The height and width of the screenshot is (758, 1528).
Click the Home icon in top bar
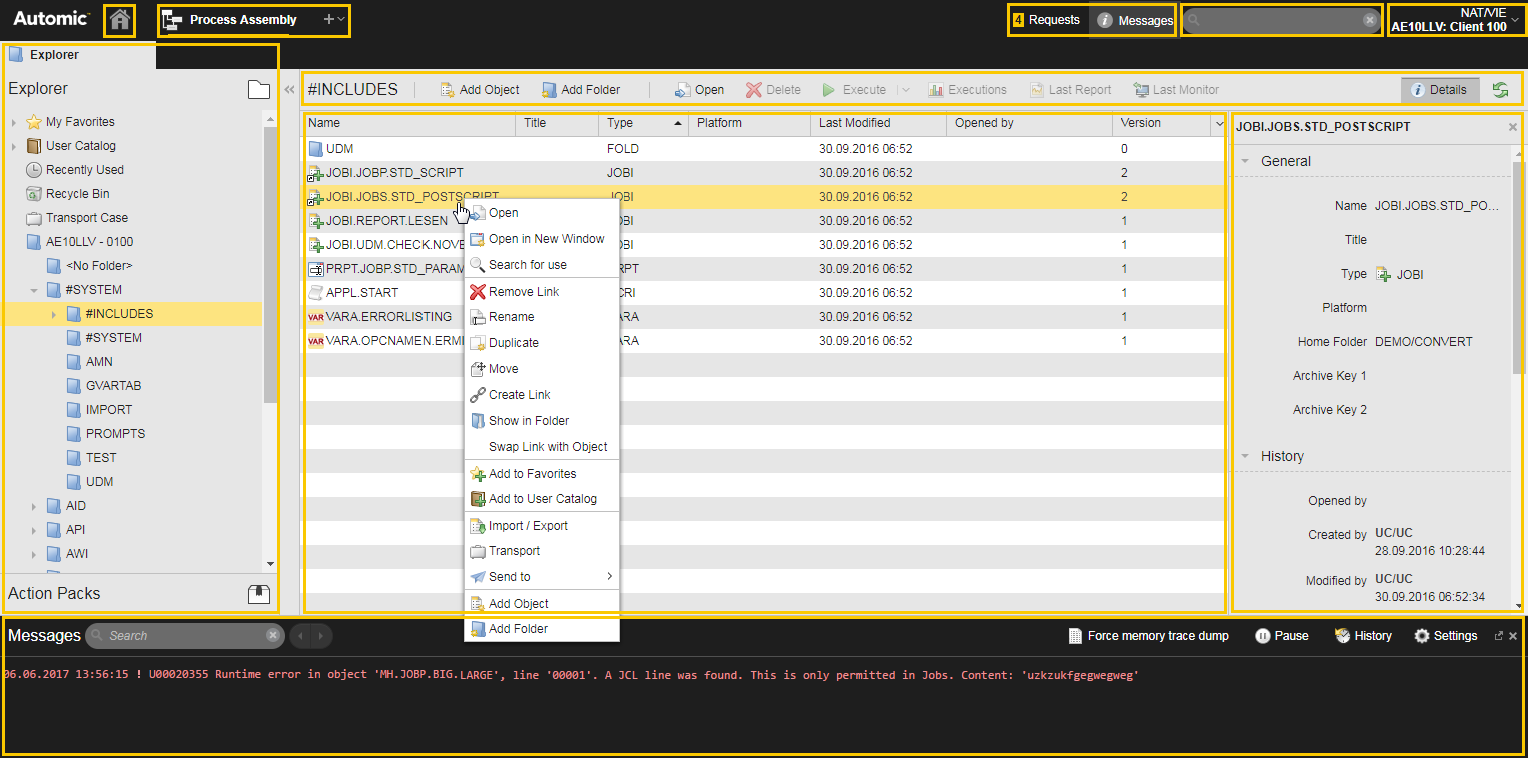pos(120,20)
